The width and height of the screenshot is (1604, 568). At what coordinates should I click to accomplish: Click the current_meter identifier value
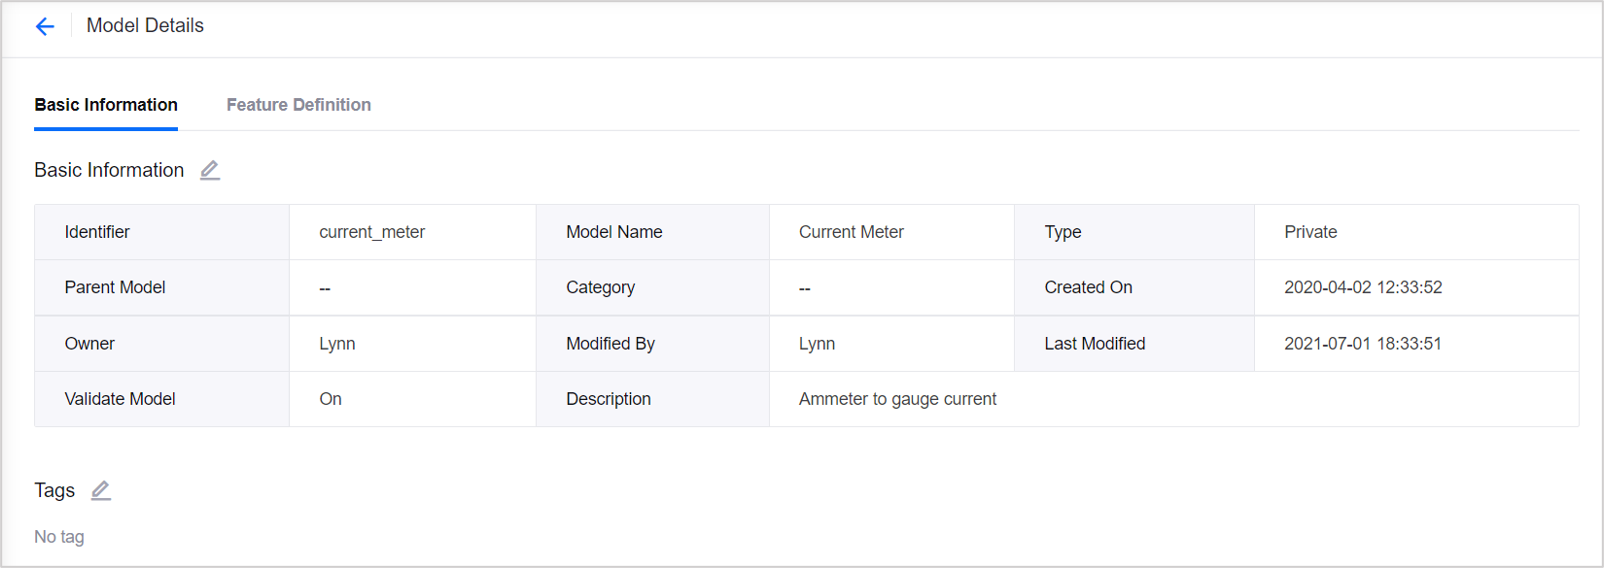(372, 232)
